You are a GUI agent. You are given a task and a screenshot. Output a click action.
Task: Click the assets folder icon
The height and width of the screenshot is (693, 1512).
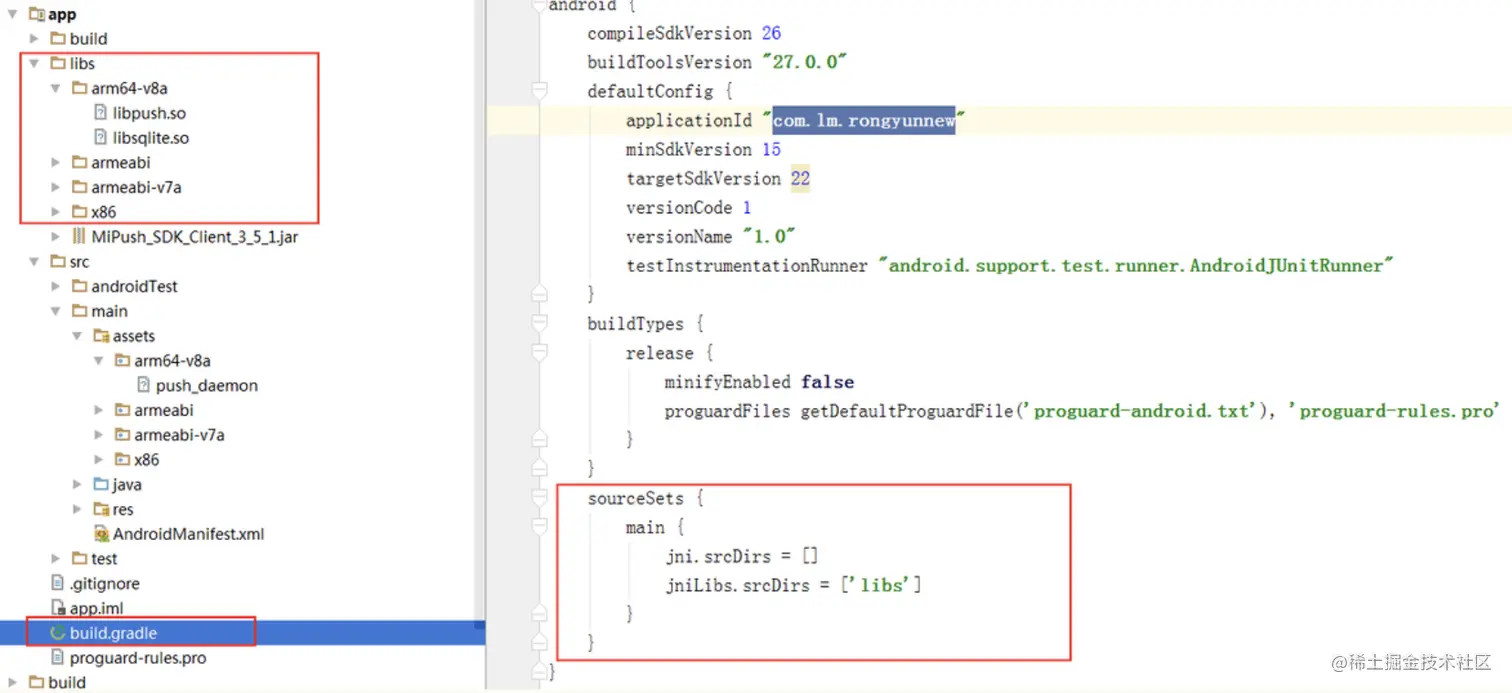tap(100, 336)
